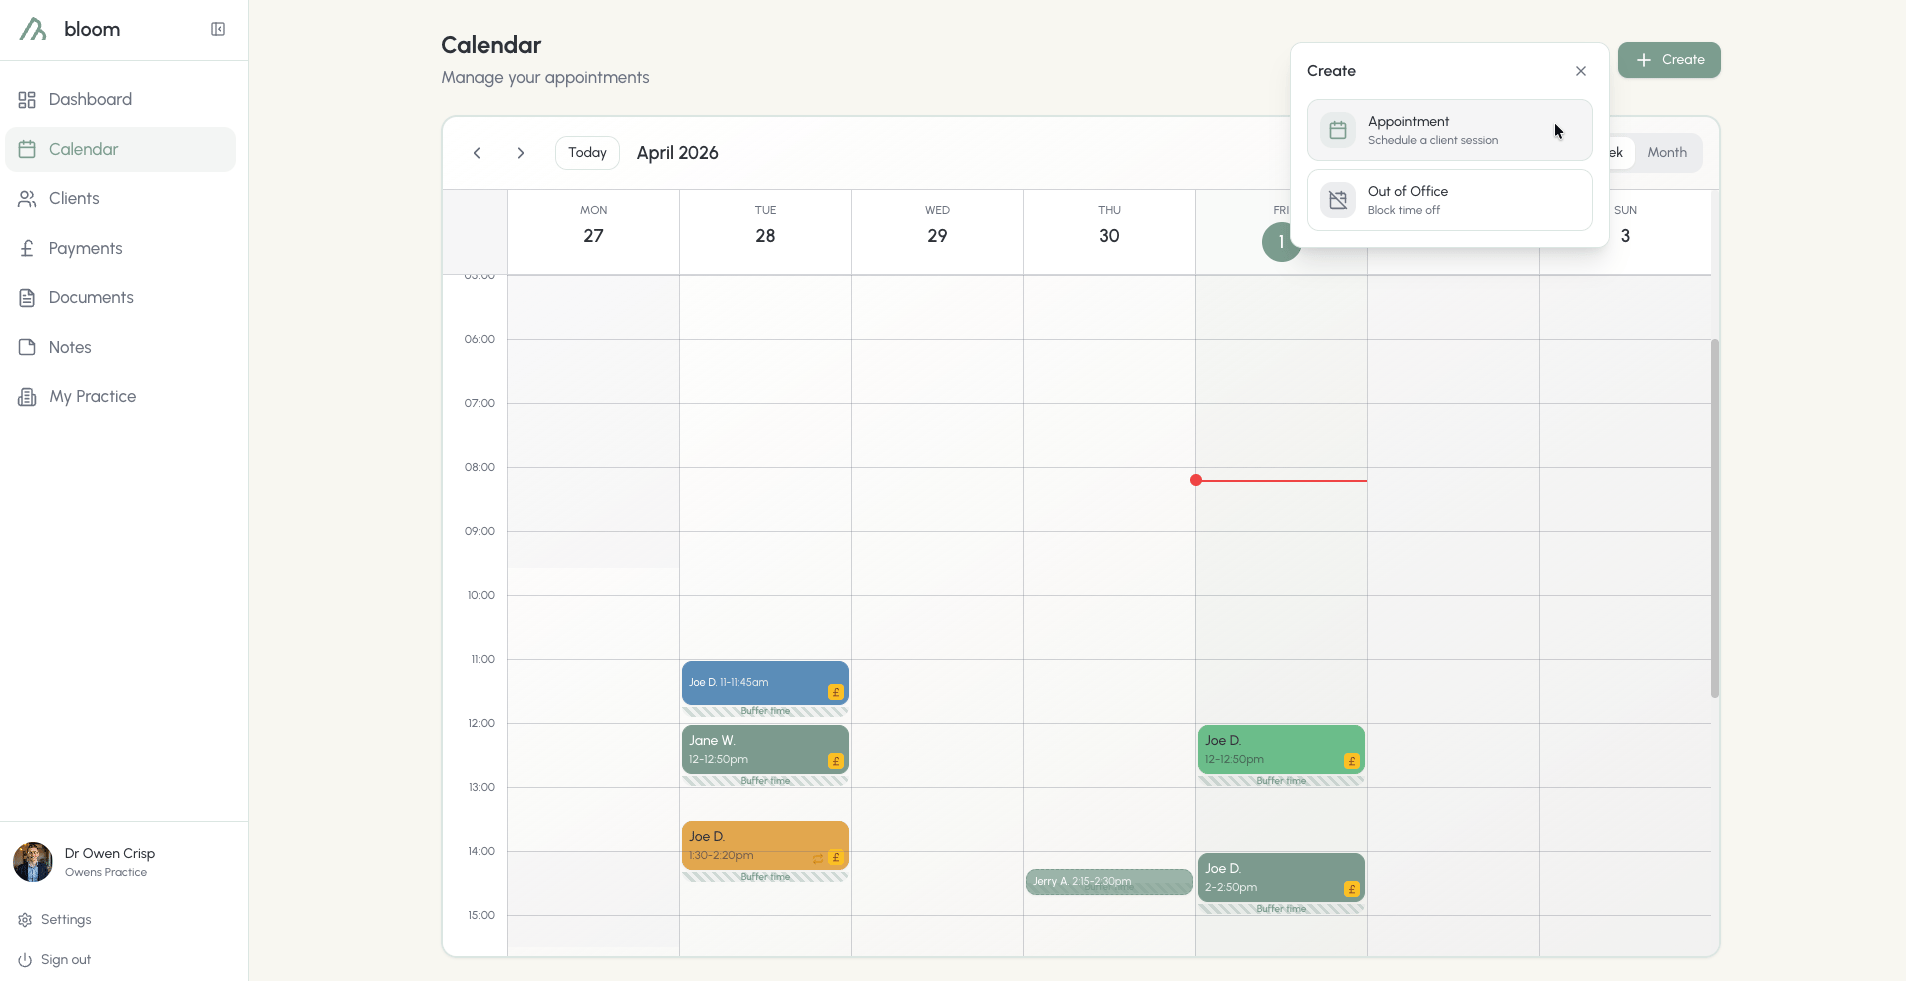The width and height of the screenshot is (1906, 981).
Task: Click the calendar vertical scrollbar
Action: point(1715,518)
